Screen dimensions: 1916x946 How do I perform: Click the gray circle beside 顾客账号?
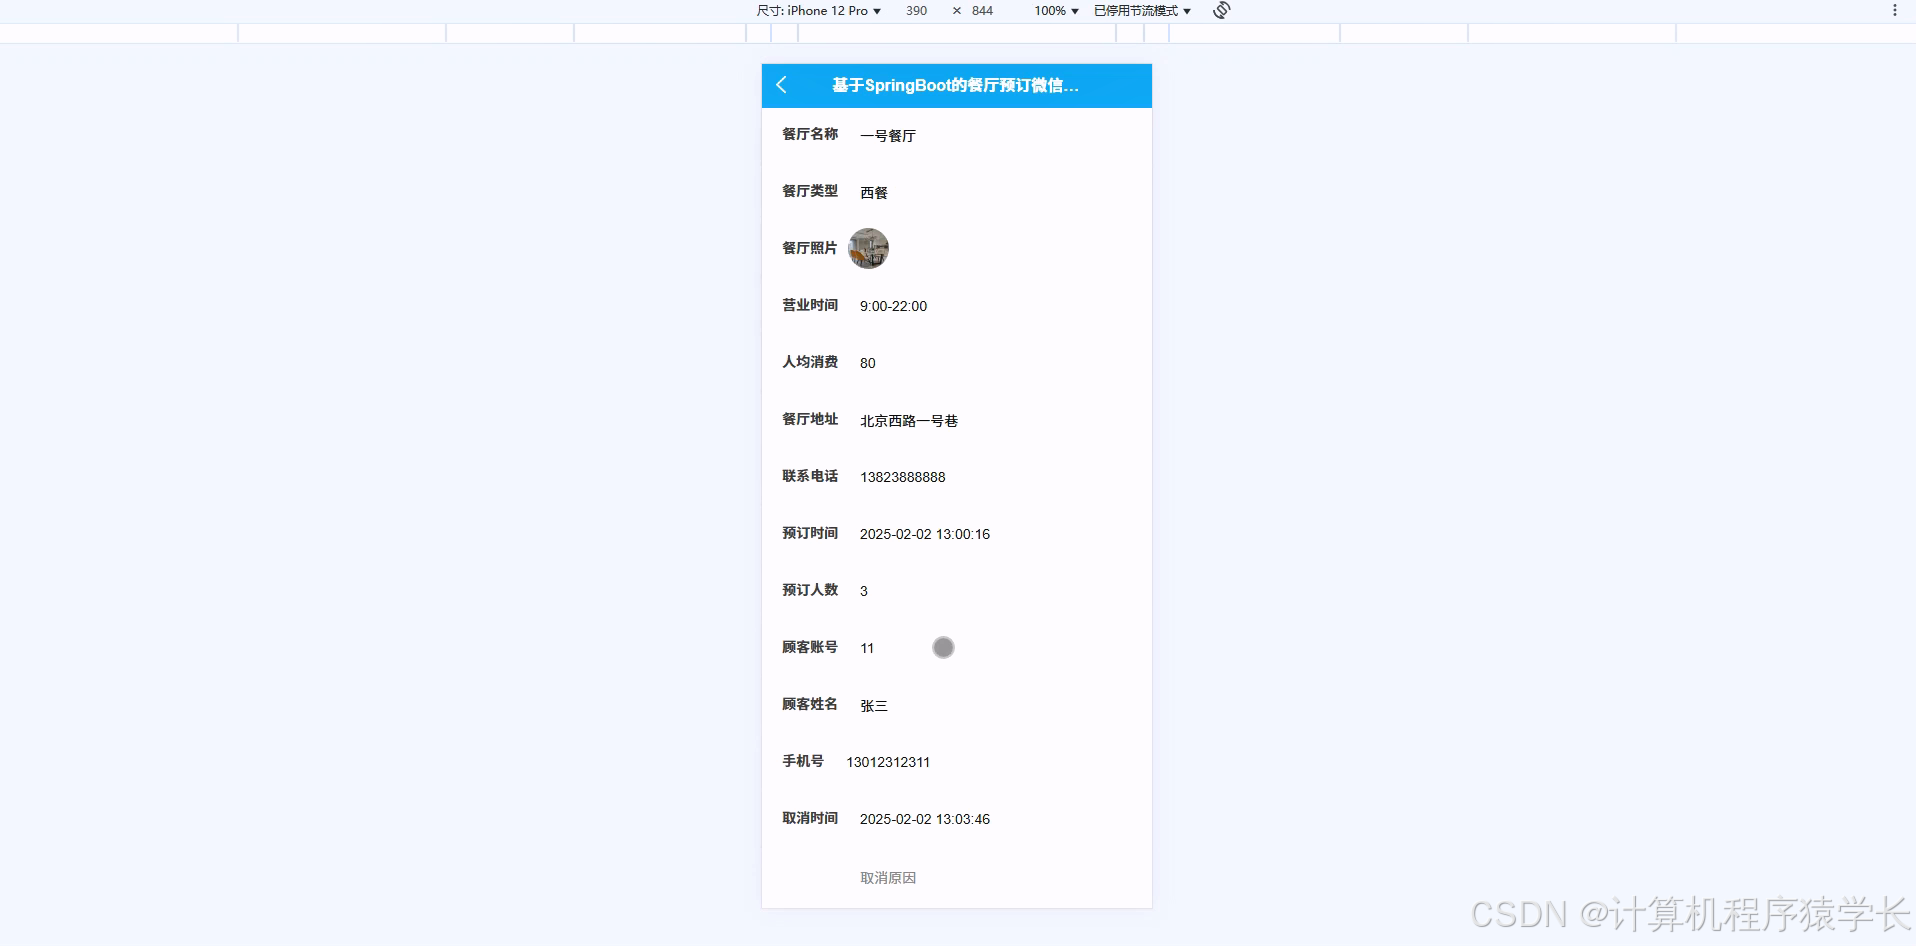943,647
